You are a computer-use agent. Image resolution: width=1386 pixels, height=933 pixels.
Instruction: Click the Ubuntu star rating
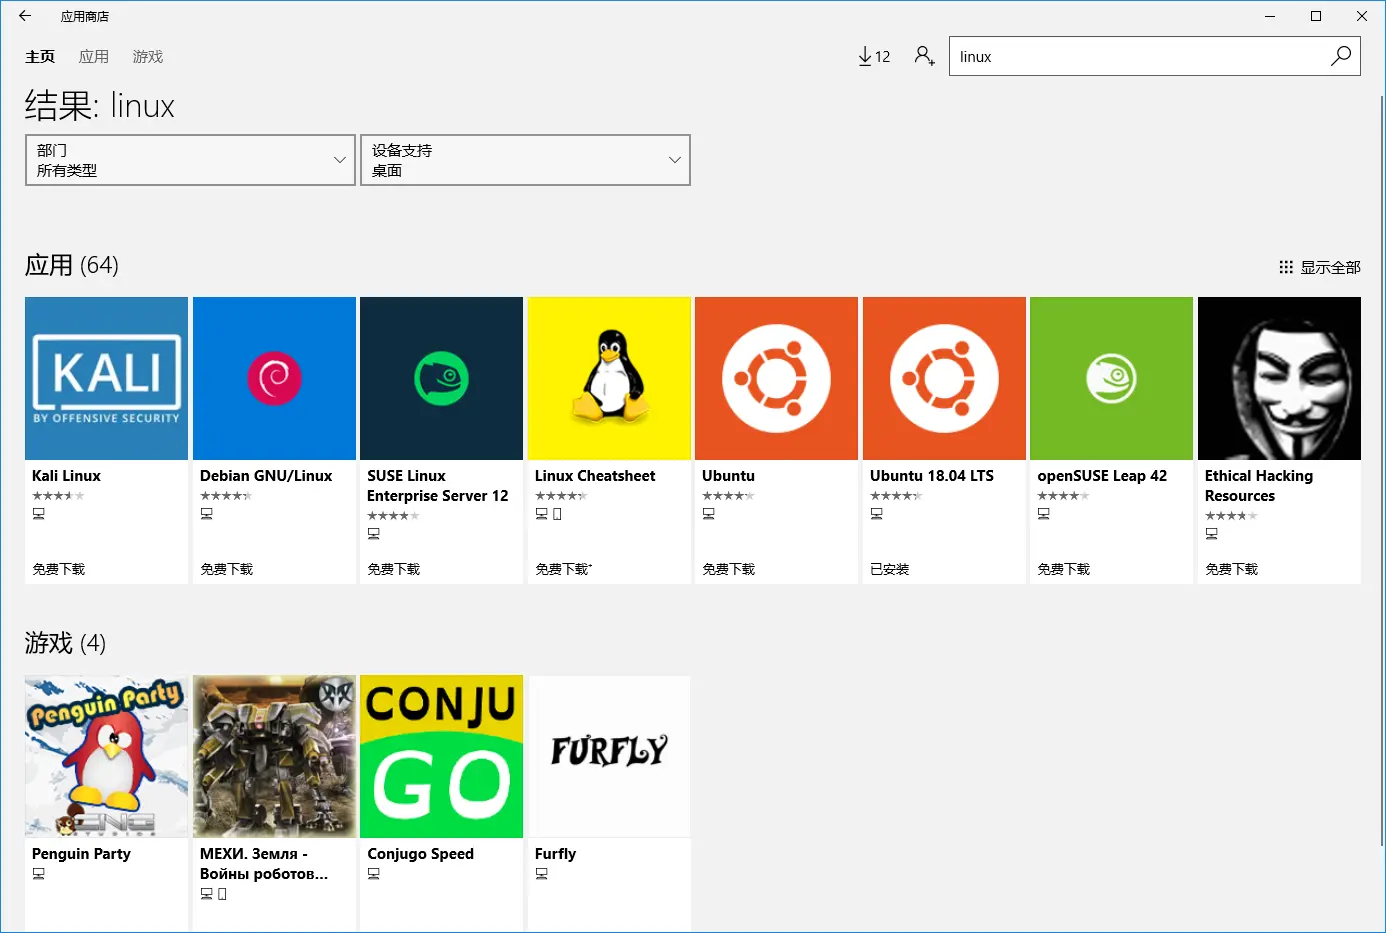pos(728,496)
